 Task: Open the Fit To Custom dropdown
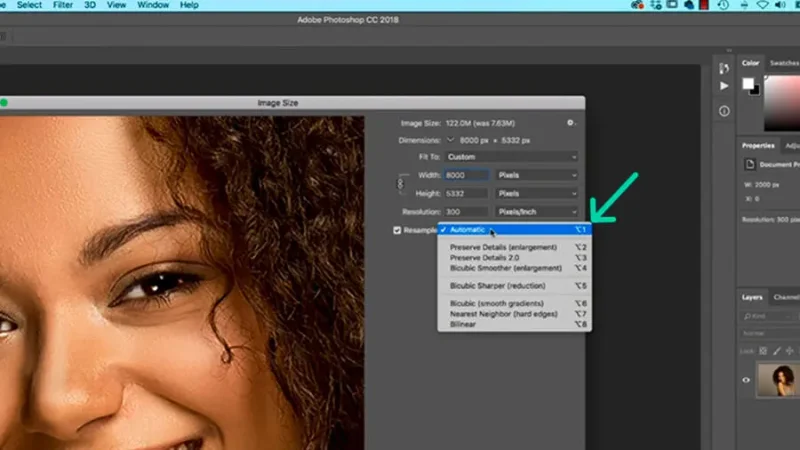(512, 157)
